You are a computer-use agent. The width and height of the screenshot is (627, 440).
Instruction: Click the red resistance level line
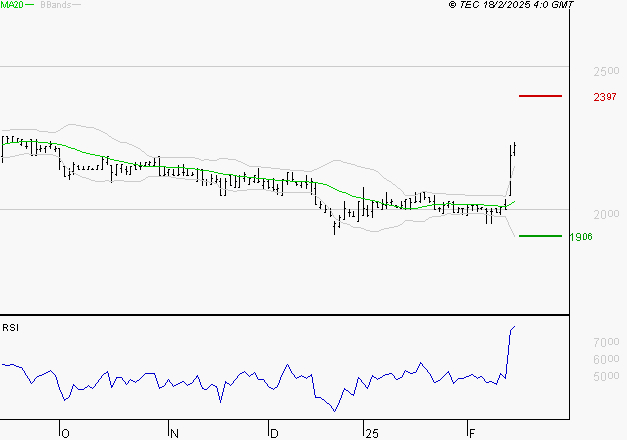540,96
